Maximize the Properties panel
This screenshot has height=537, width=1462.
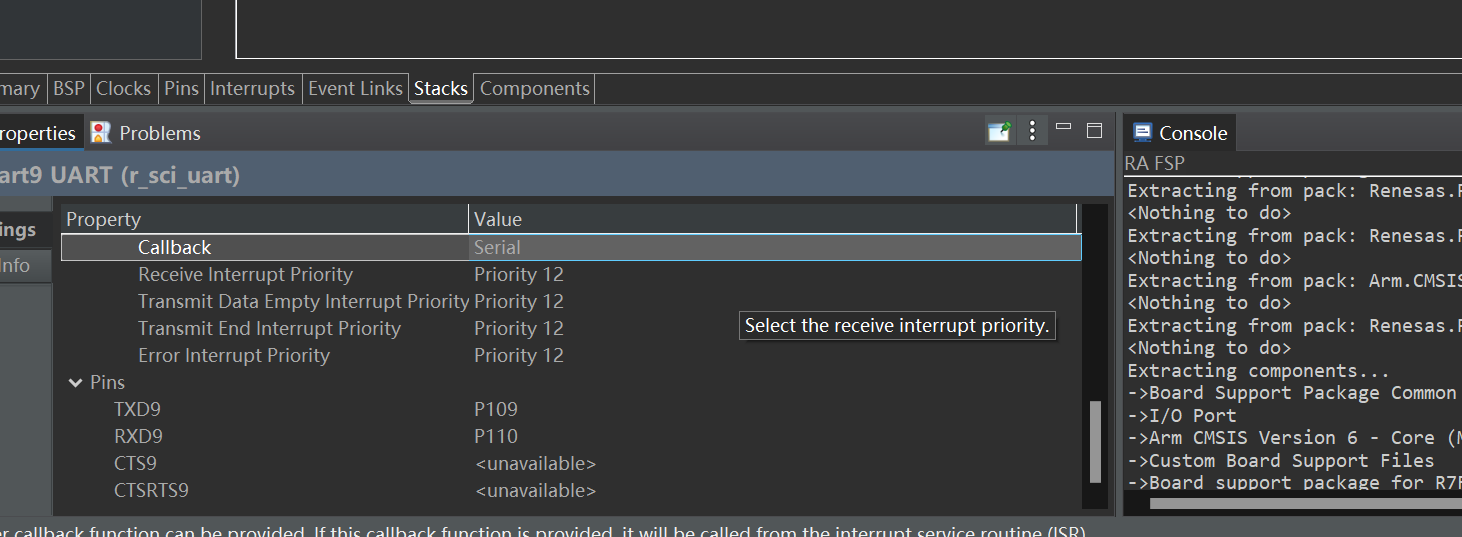click(1094, 130)
